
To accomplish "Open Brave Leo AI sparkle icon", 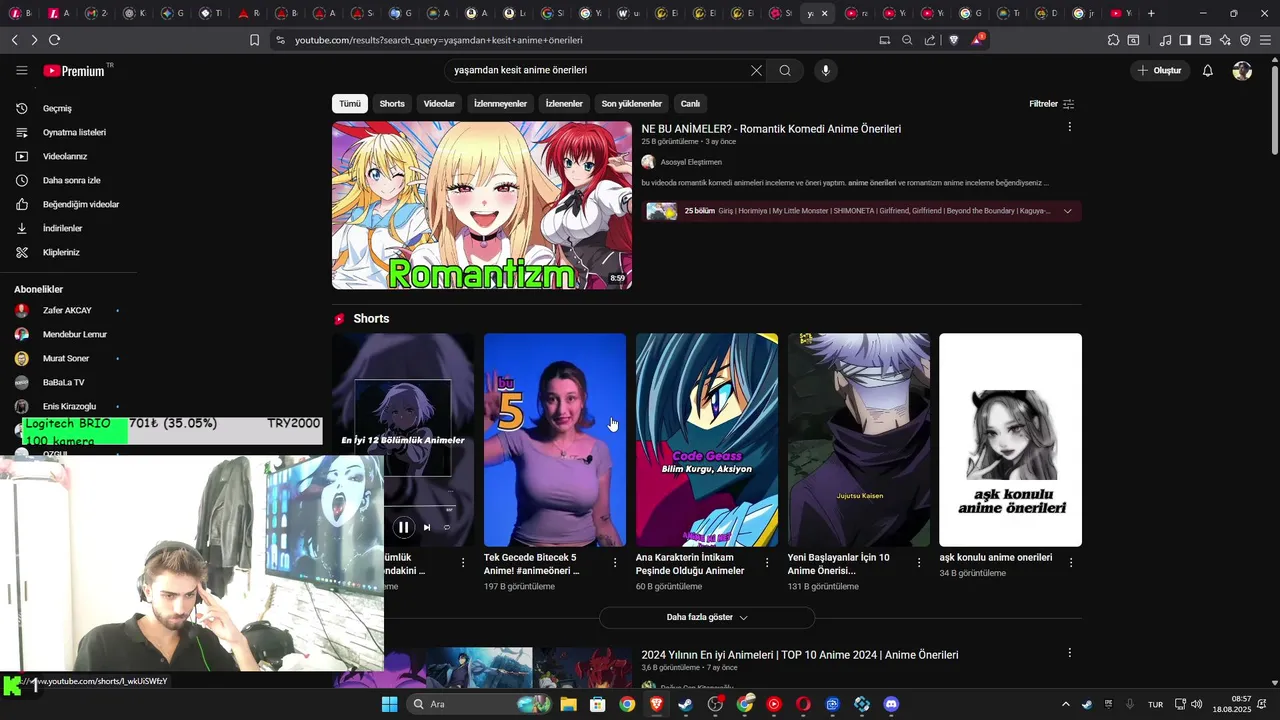I will point(1225,40).
